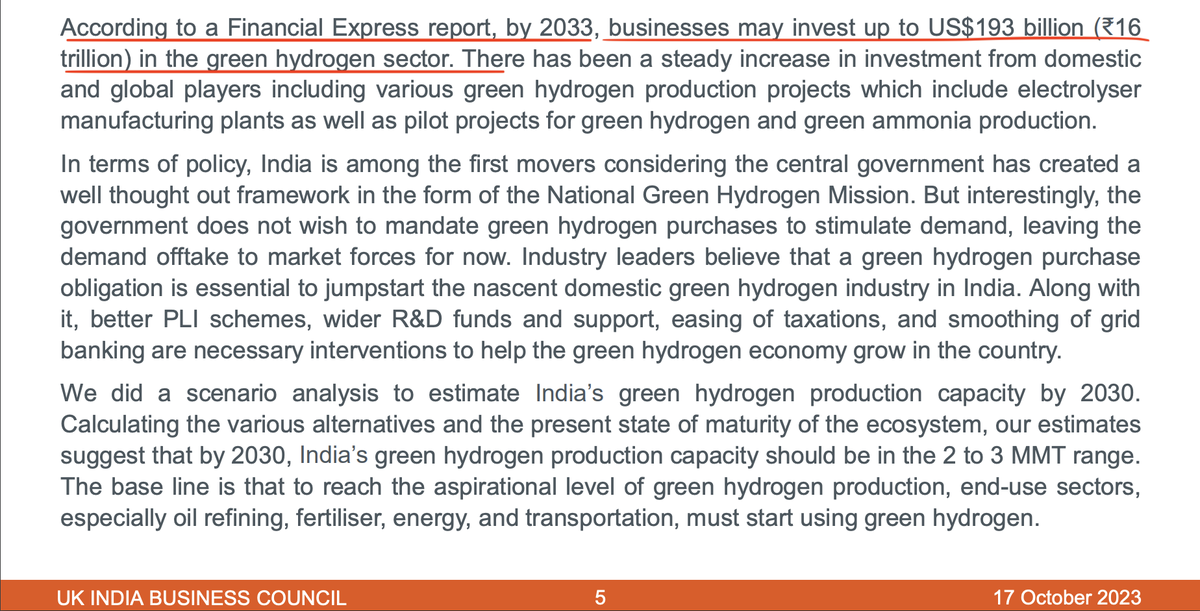Click the page number 5 in footer

(600, 598)
